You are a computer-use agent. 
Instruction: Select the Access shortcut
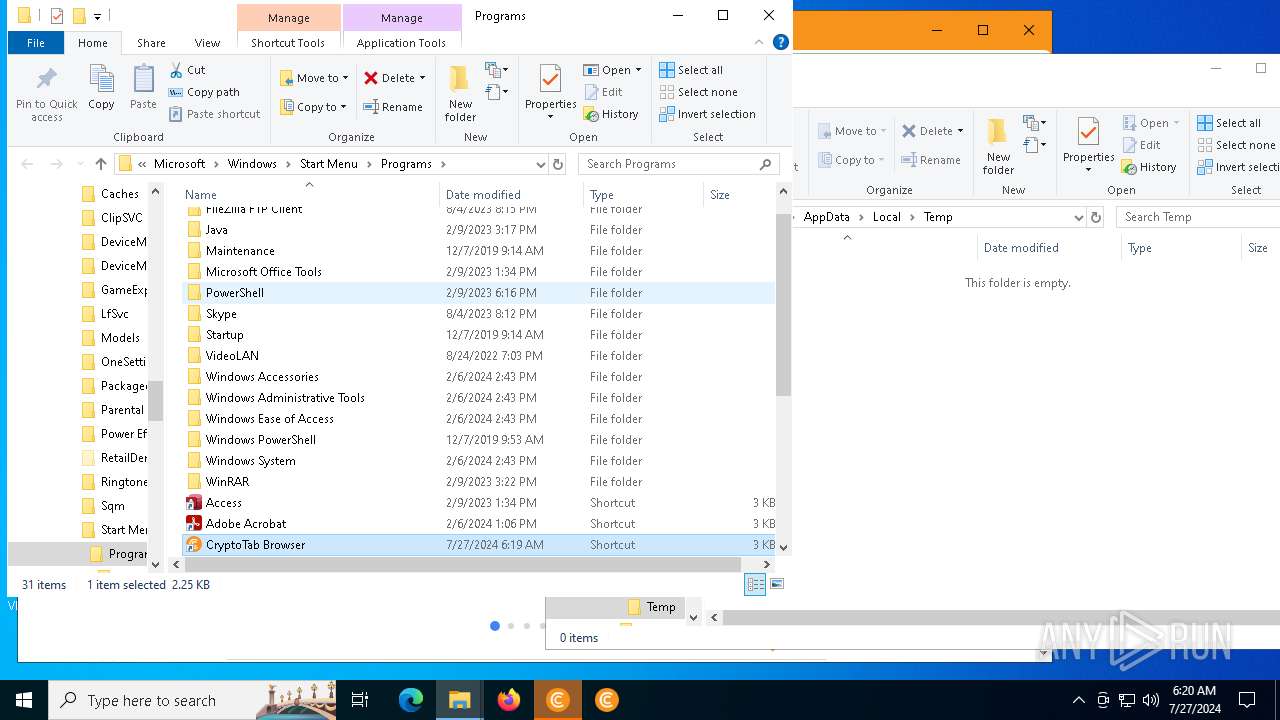pyautogui.click(x=478, y=503)
